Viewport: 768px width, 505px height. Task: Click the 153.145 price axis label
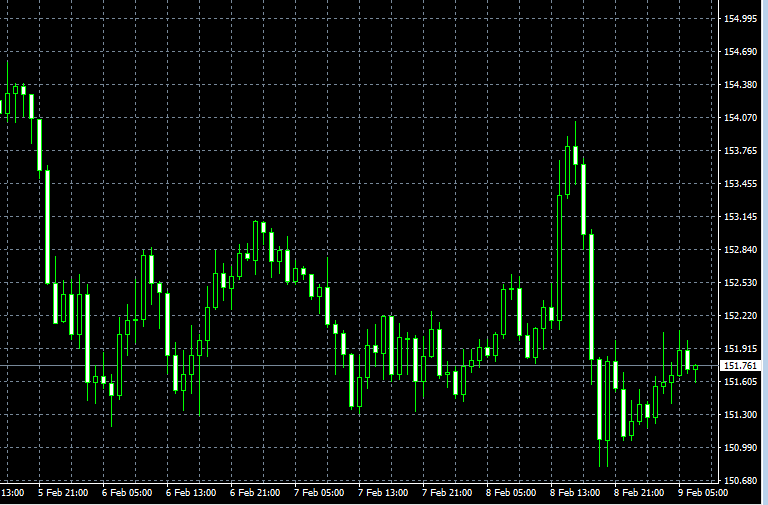(740, 216)
